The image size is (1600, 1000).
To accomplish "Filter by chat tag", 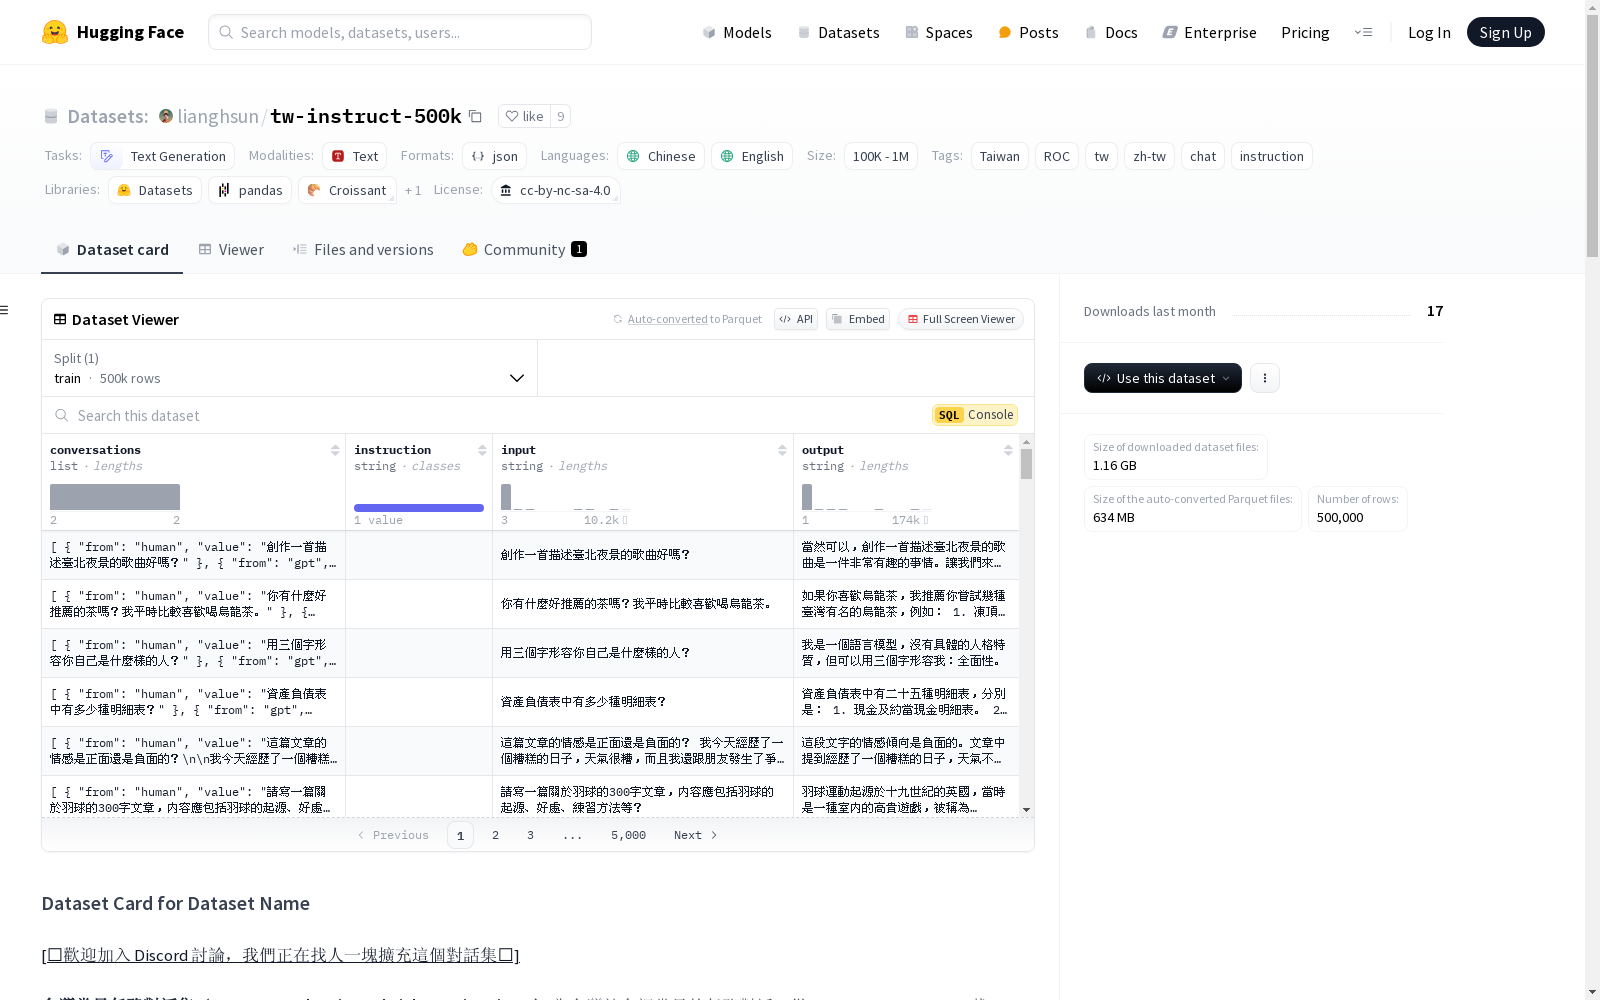I will click(x=1203, y=156).
